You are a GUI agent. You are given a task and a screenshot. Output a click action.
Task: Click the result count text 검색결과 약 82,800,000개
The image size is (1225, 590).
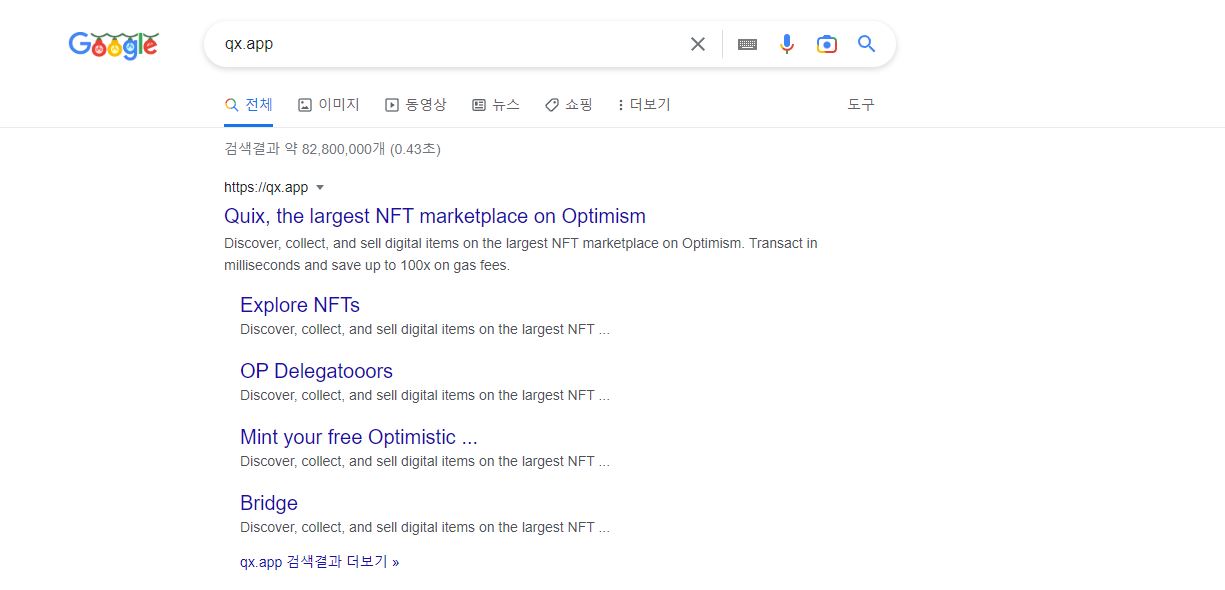pos(332,149)
